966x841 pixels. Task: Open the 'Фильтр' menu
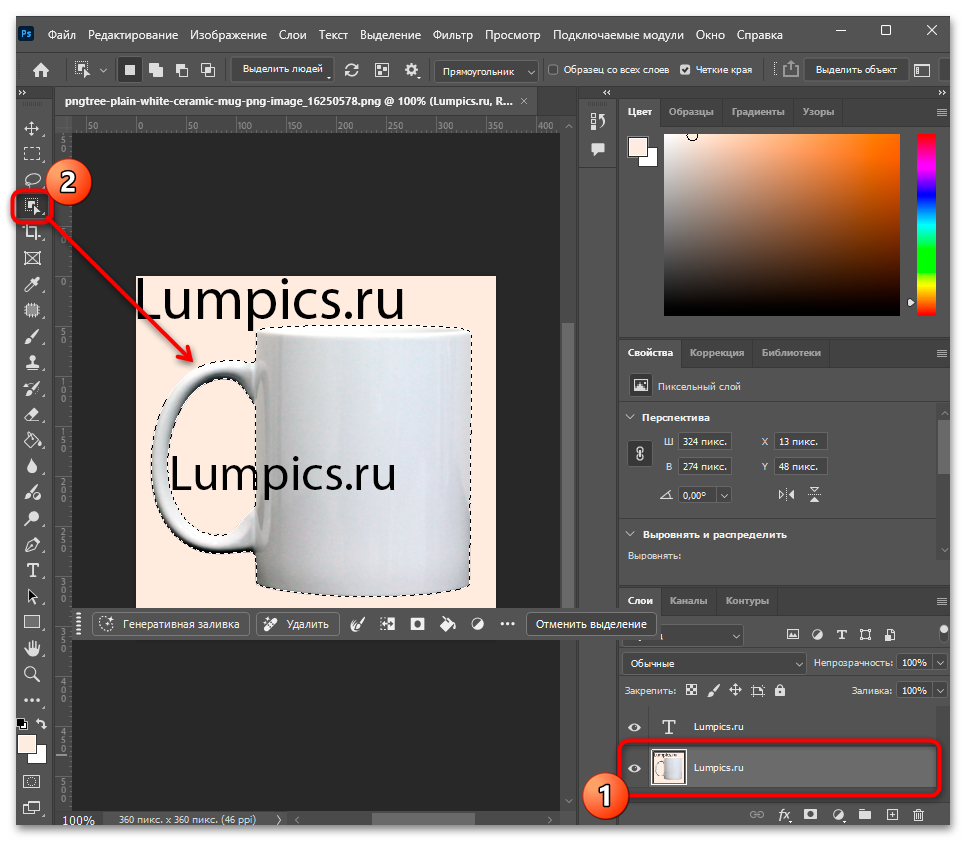453,35
